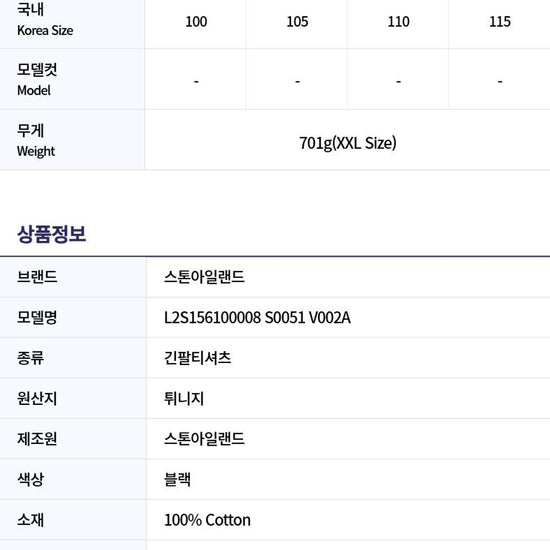The height and width of the screenshot is (550, 550).
Task: Click the Korea Size 100 cell
Action: click(x=196, y=22)
